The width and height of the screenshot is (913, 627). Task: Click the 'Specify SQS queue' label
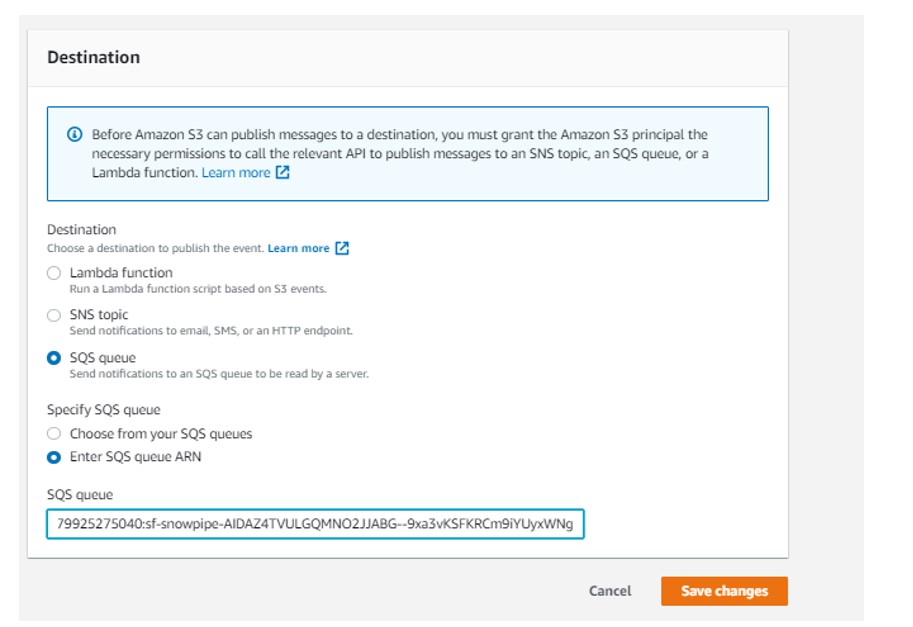[x=104, y=409]
